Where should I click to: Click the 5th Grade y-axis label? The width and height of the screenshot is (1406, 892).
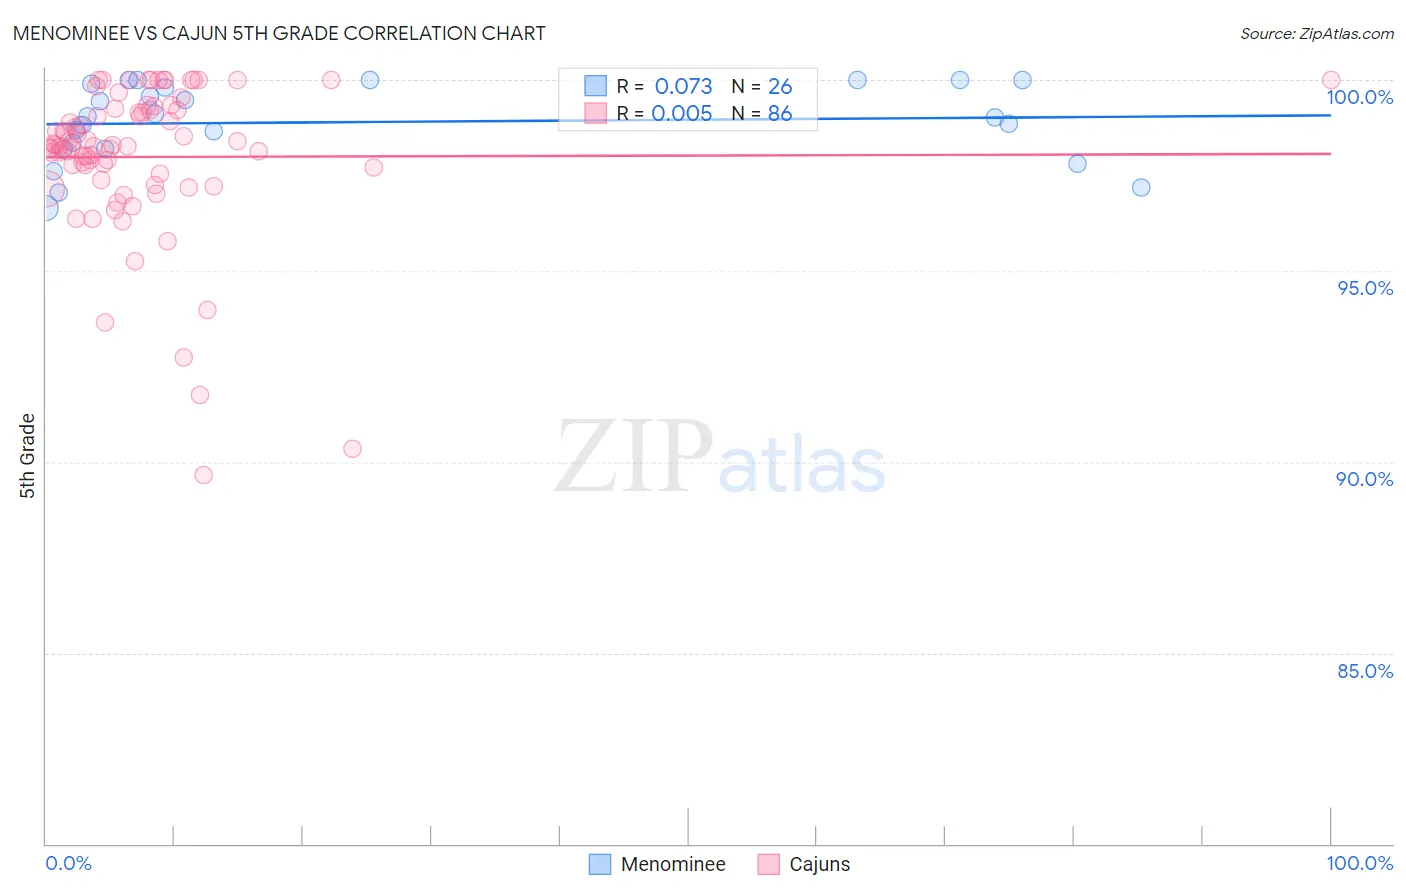point(28,456)
